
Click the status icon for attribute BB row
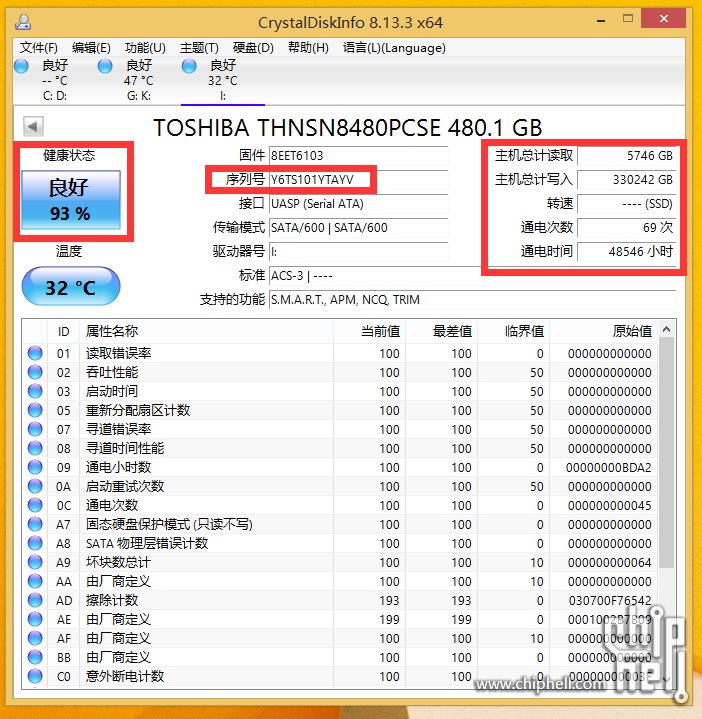[x=35, y=657]
